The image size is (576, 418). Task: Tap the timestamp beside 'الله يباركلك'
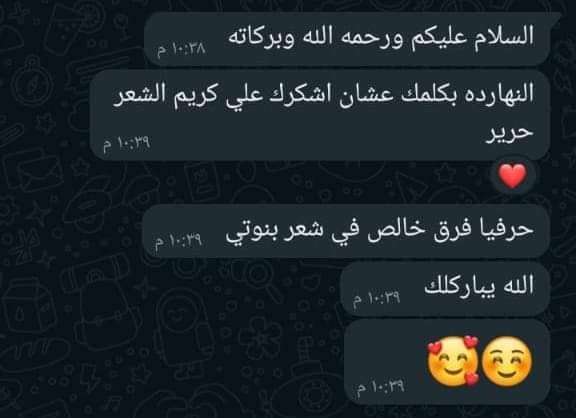pyautogui.click(x=376, y=299)
